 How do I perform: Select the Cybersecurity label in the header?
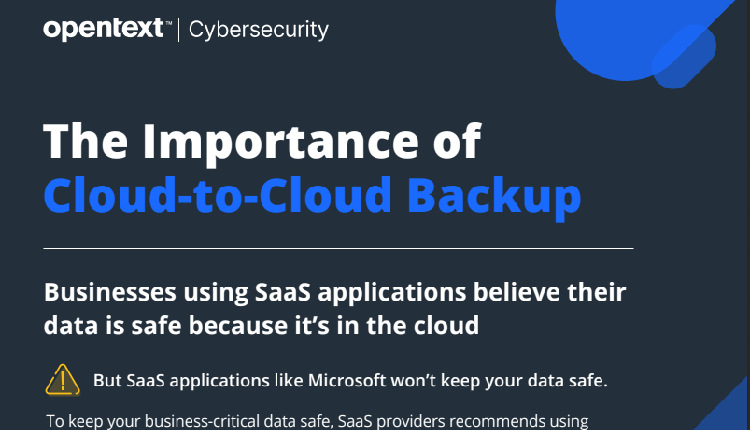(258, 30)
